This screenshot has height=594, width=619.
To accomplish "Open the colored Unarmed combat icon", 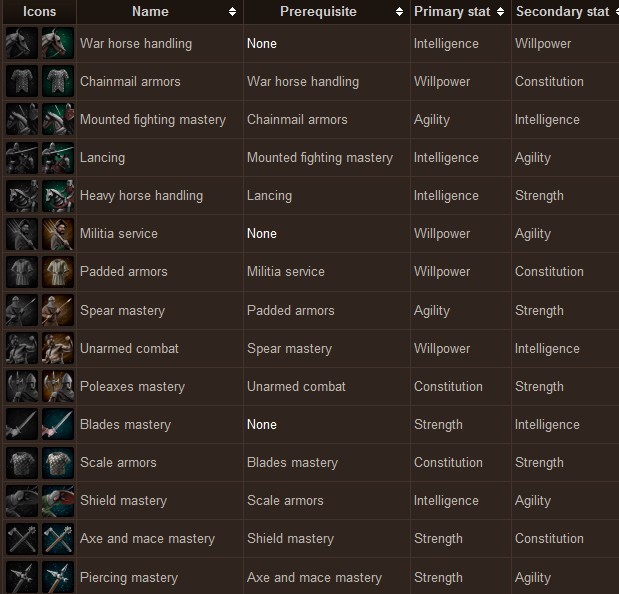I will [x=58, y=348].
